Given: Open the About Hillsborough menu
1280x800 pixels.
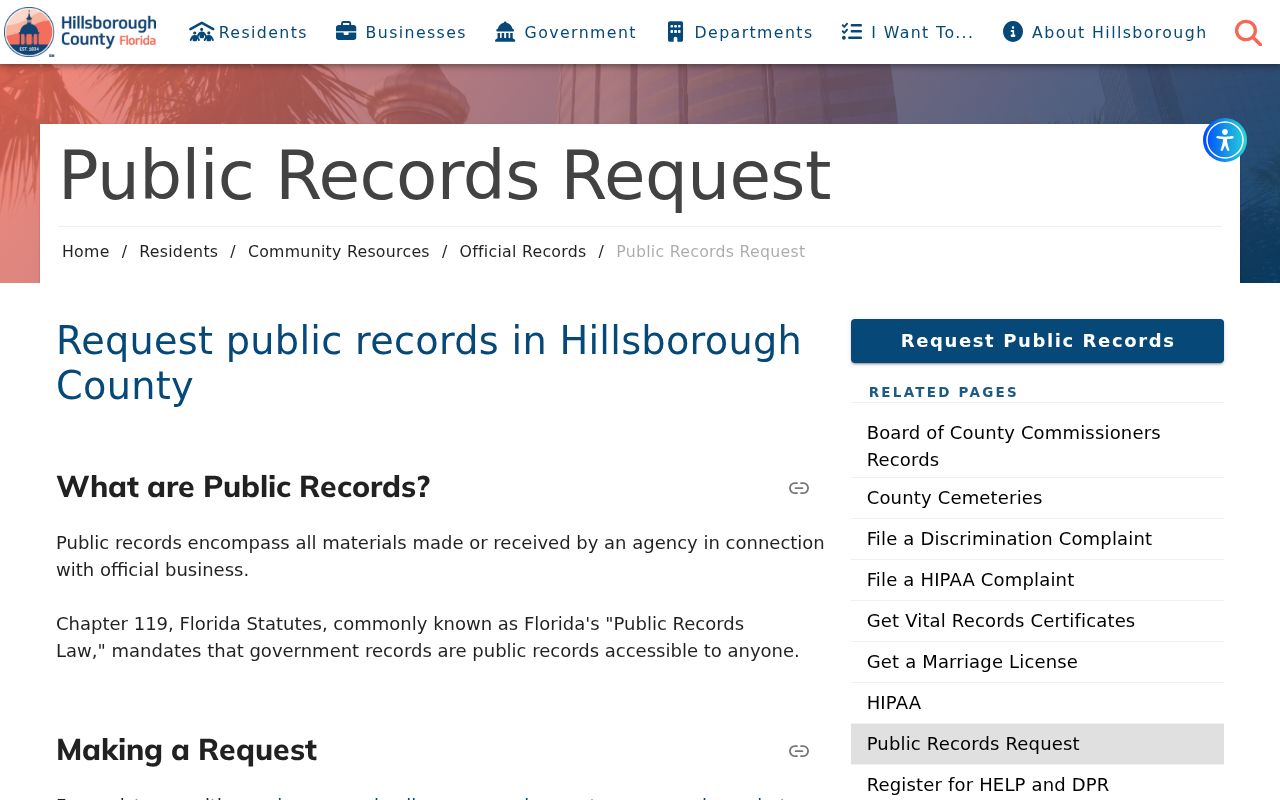Looking at the screenshot, I should 1104,32.
